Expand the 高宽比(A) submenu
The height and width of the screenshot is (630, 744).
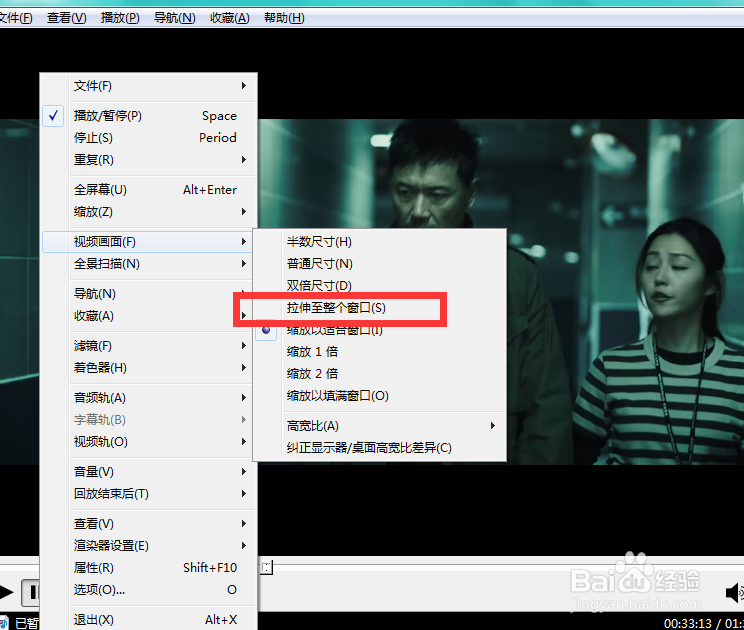tap(380, 426)
